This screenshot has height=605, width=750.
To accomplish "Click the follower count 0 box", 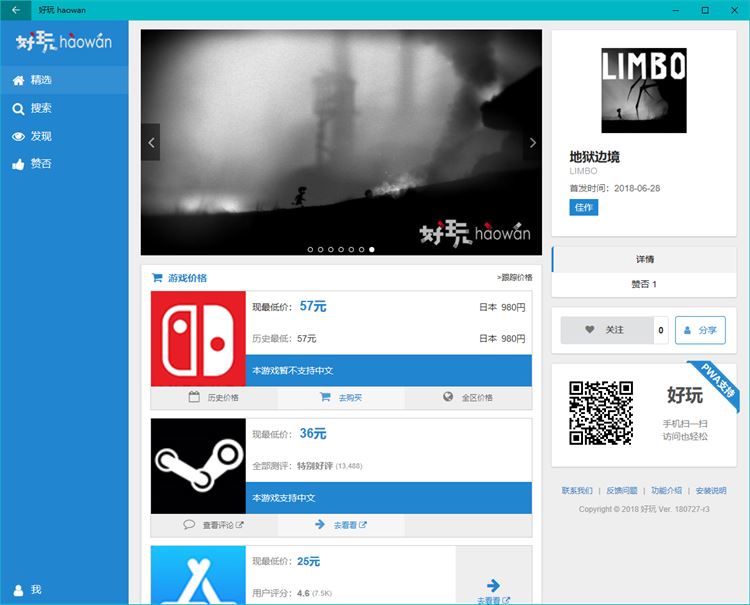I will (x=661, y=330).
